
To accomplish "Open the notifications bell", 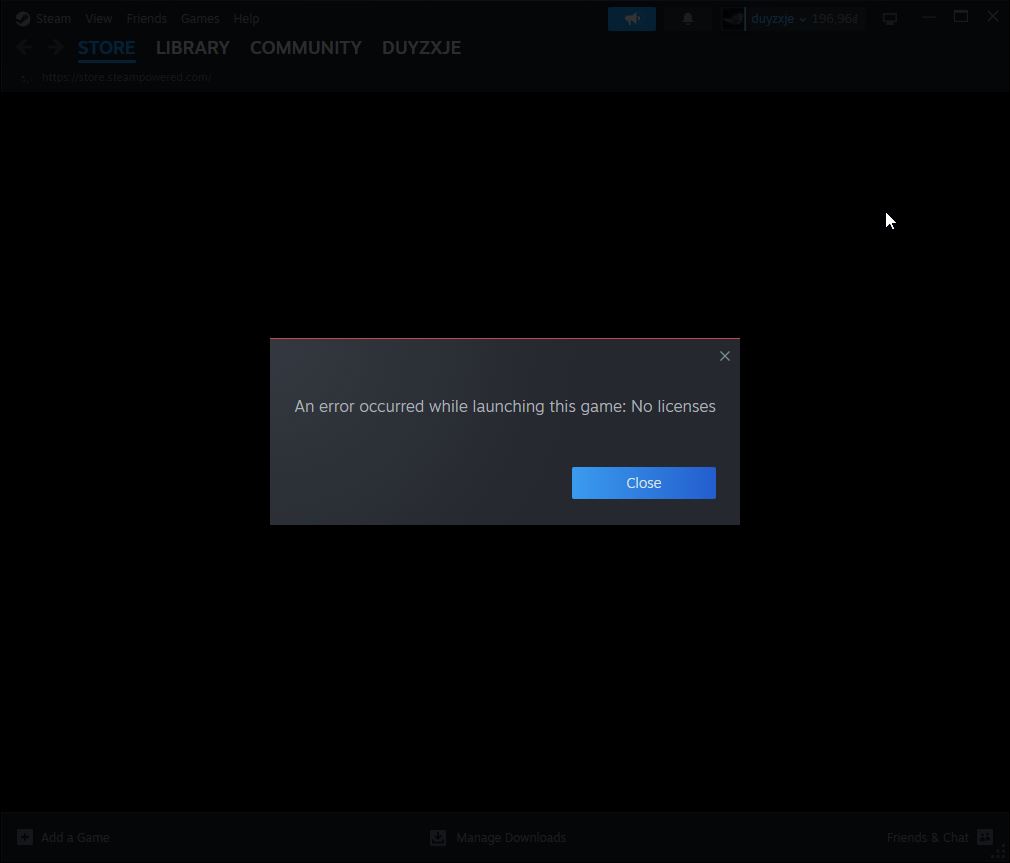I will pos(687,19).
